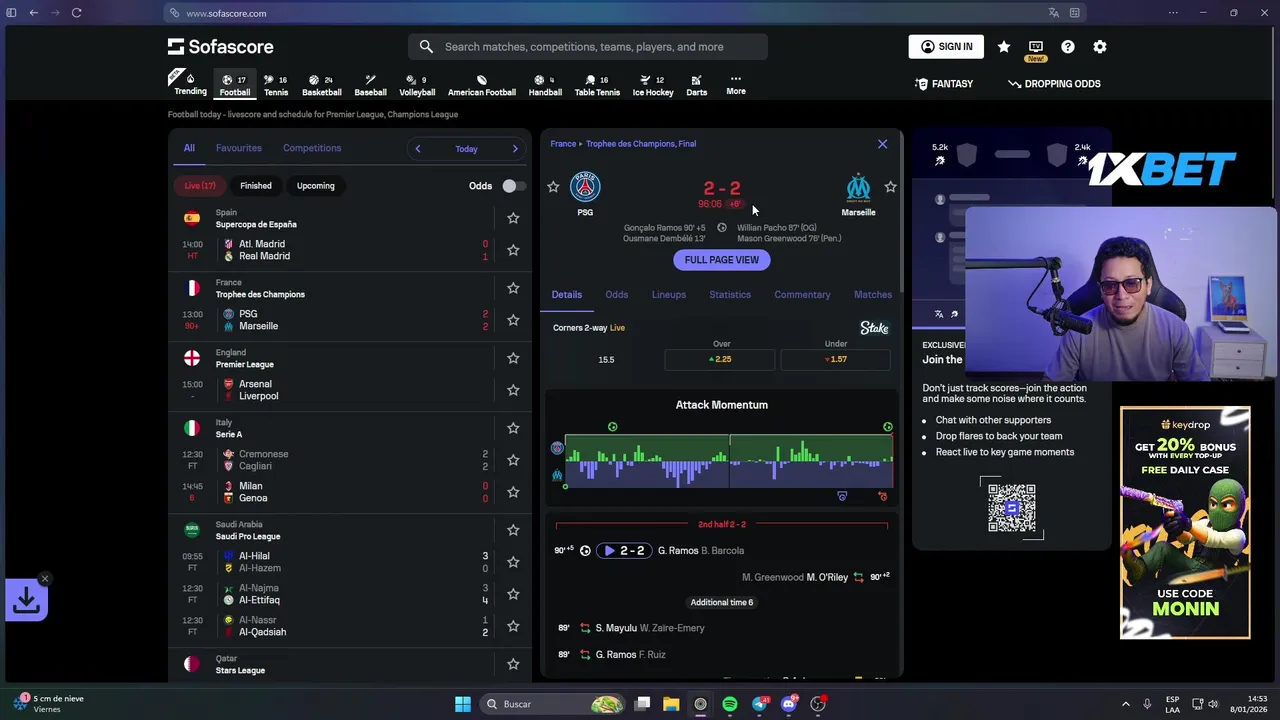Click the Marseille team crest

858,187
